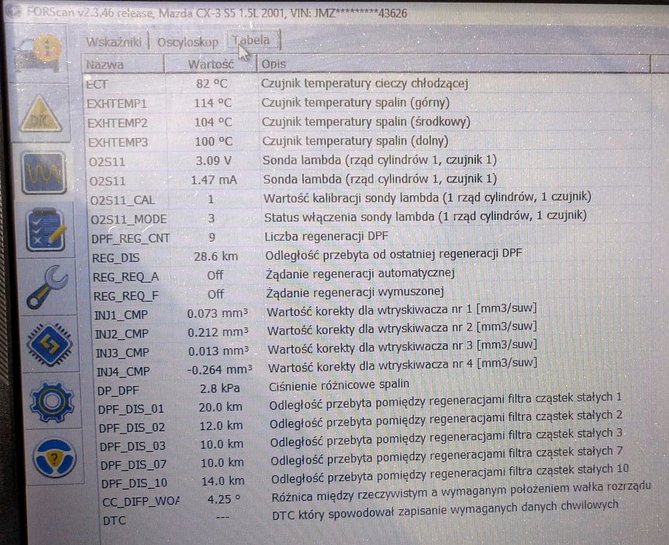Click the Nazwa column header
This screenshot has height=545, width=669.
click(105, 65)
